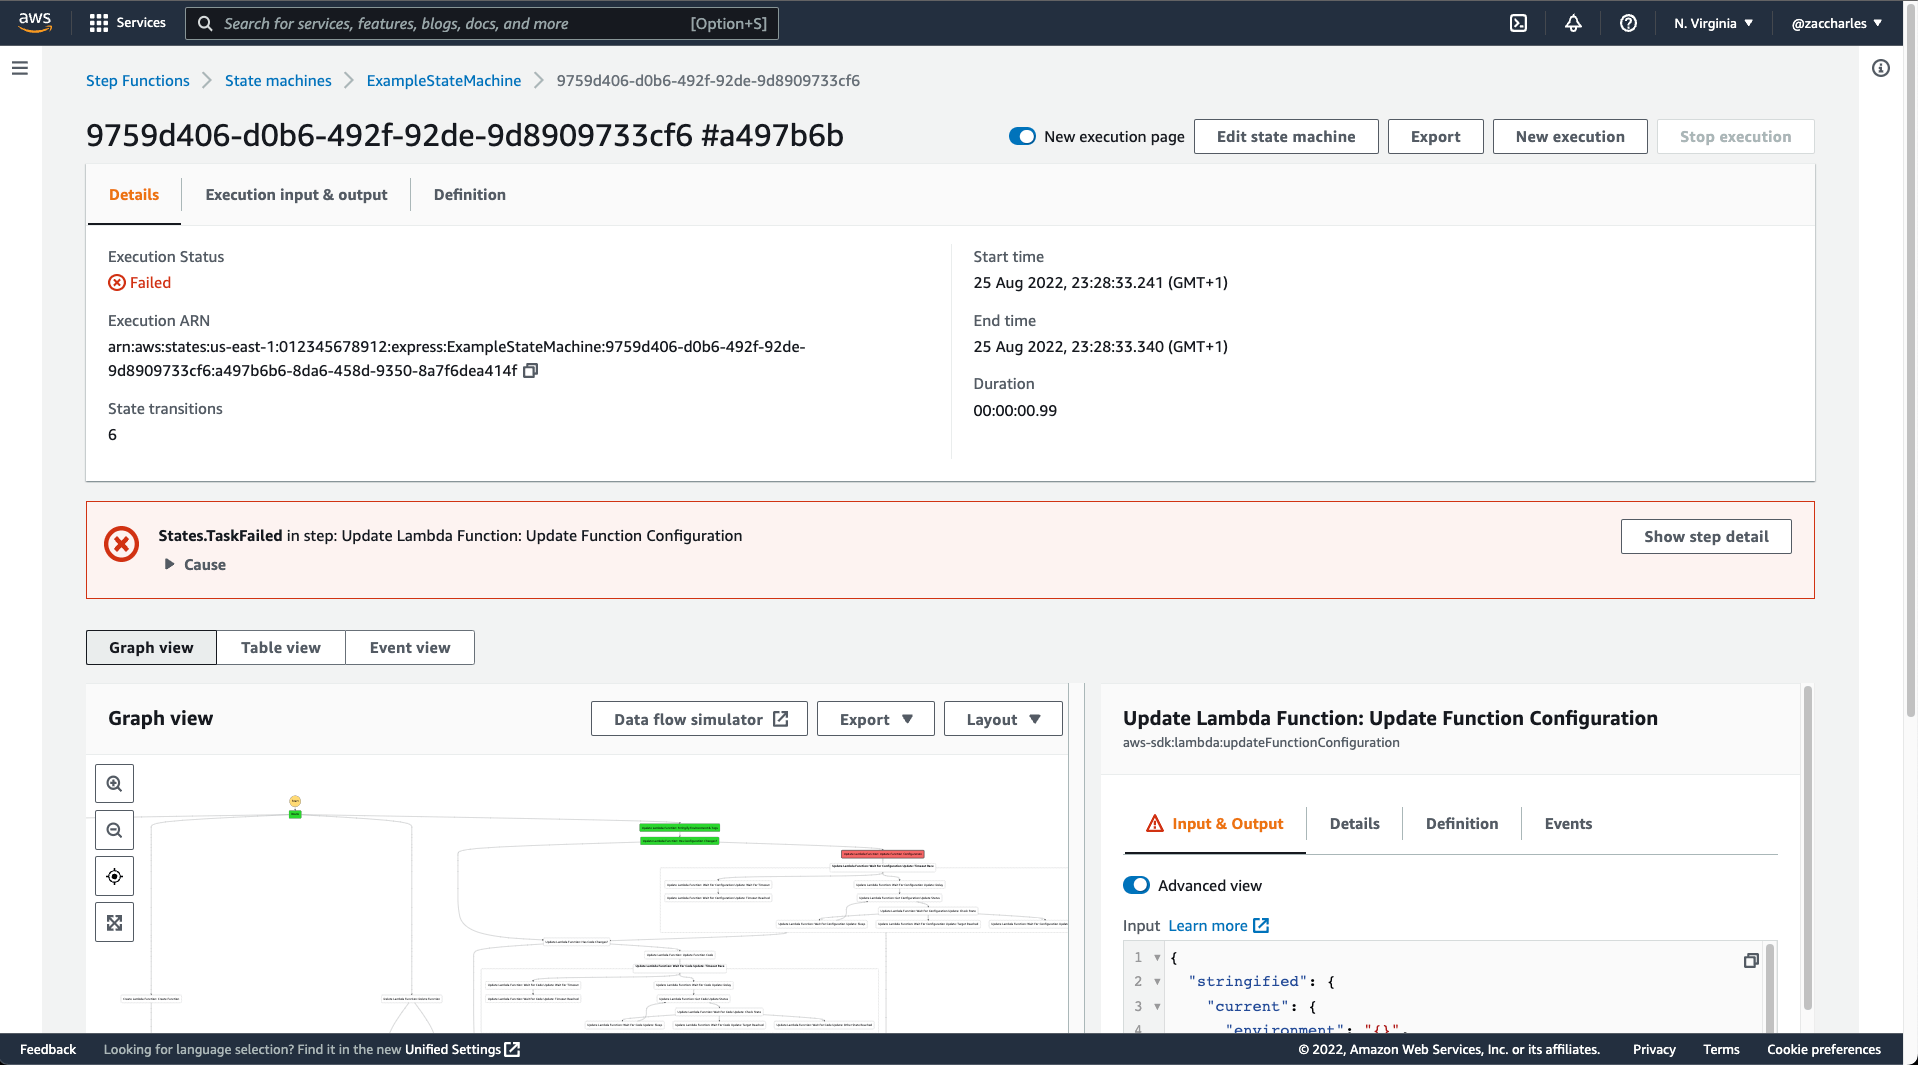This screenshot has width=1918, height=1065.
Task: Open the hamburger side navigation menu
Action: [20, 68]
